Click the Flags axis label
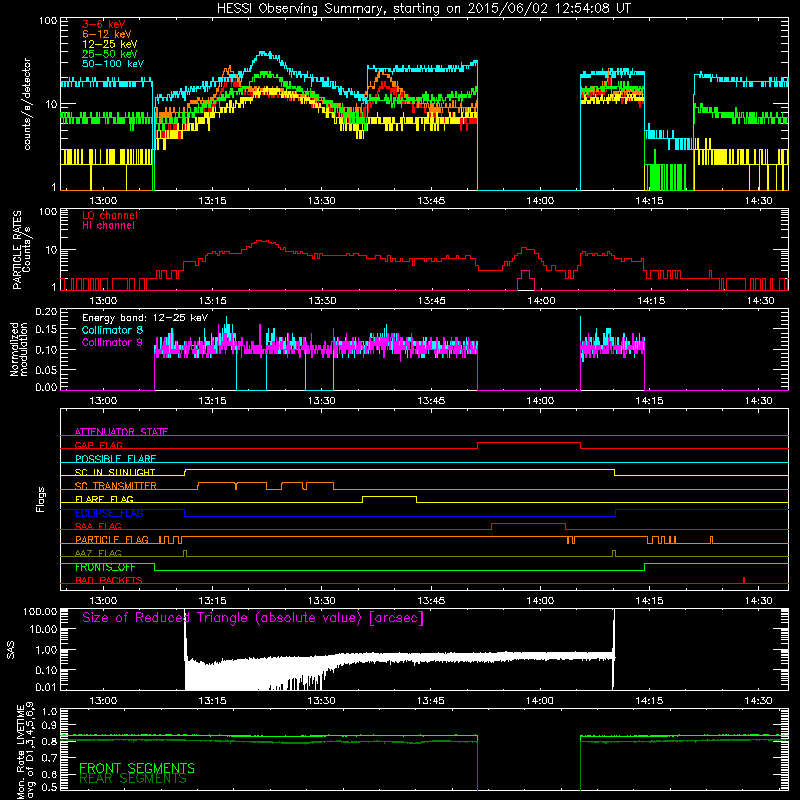 pyautogui.click(x=41, y=499)
